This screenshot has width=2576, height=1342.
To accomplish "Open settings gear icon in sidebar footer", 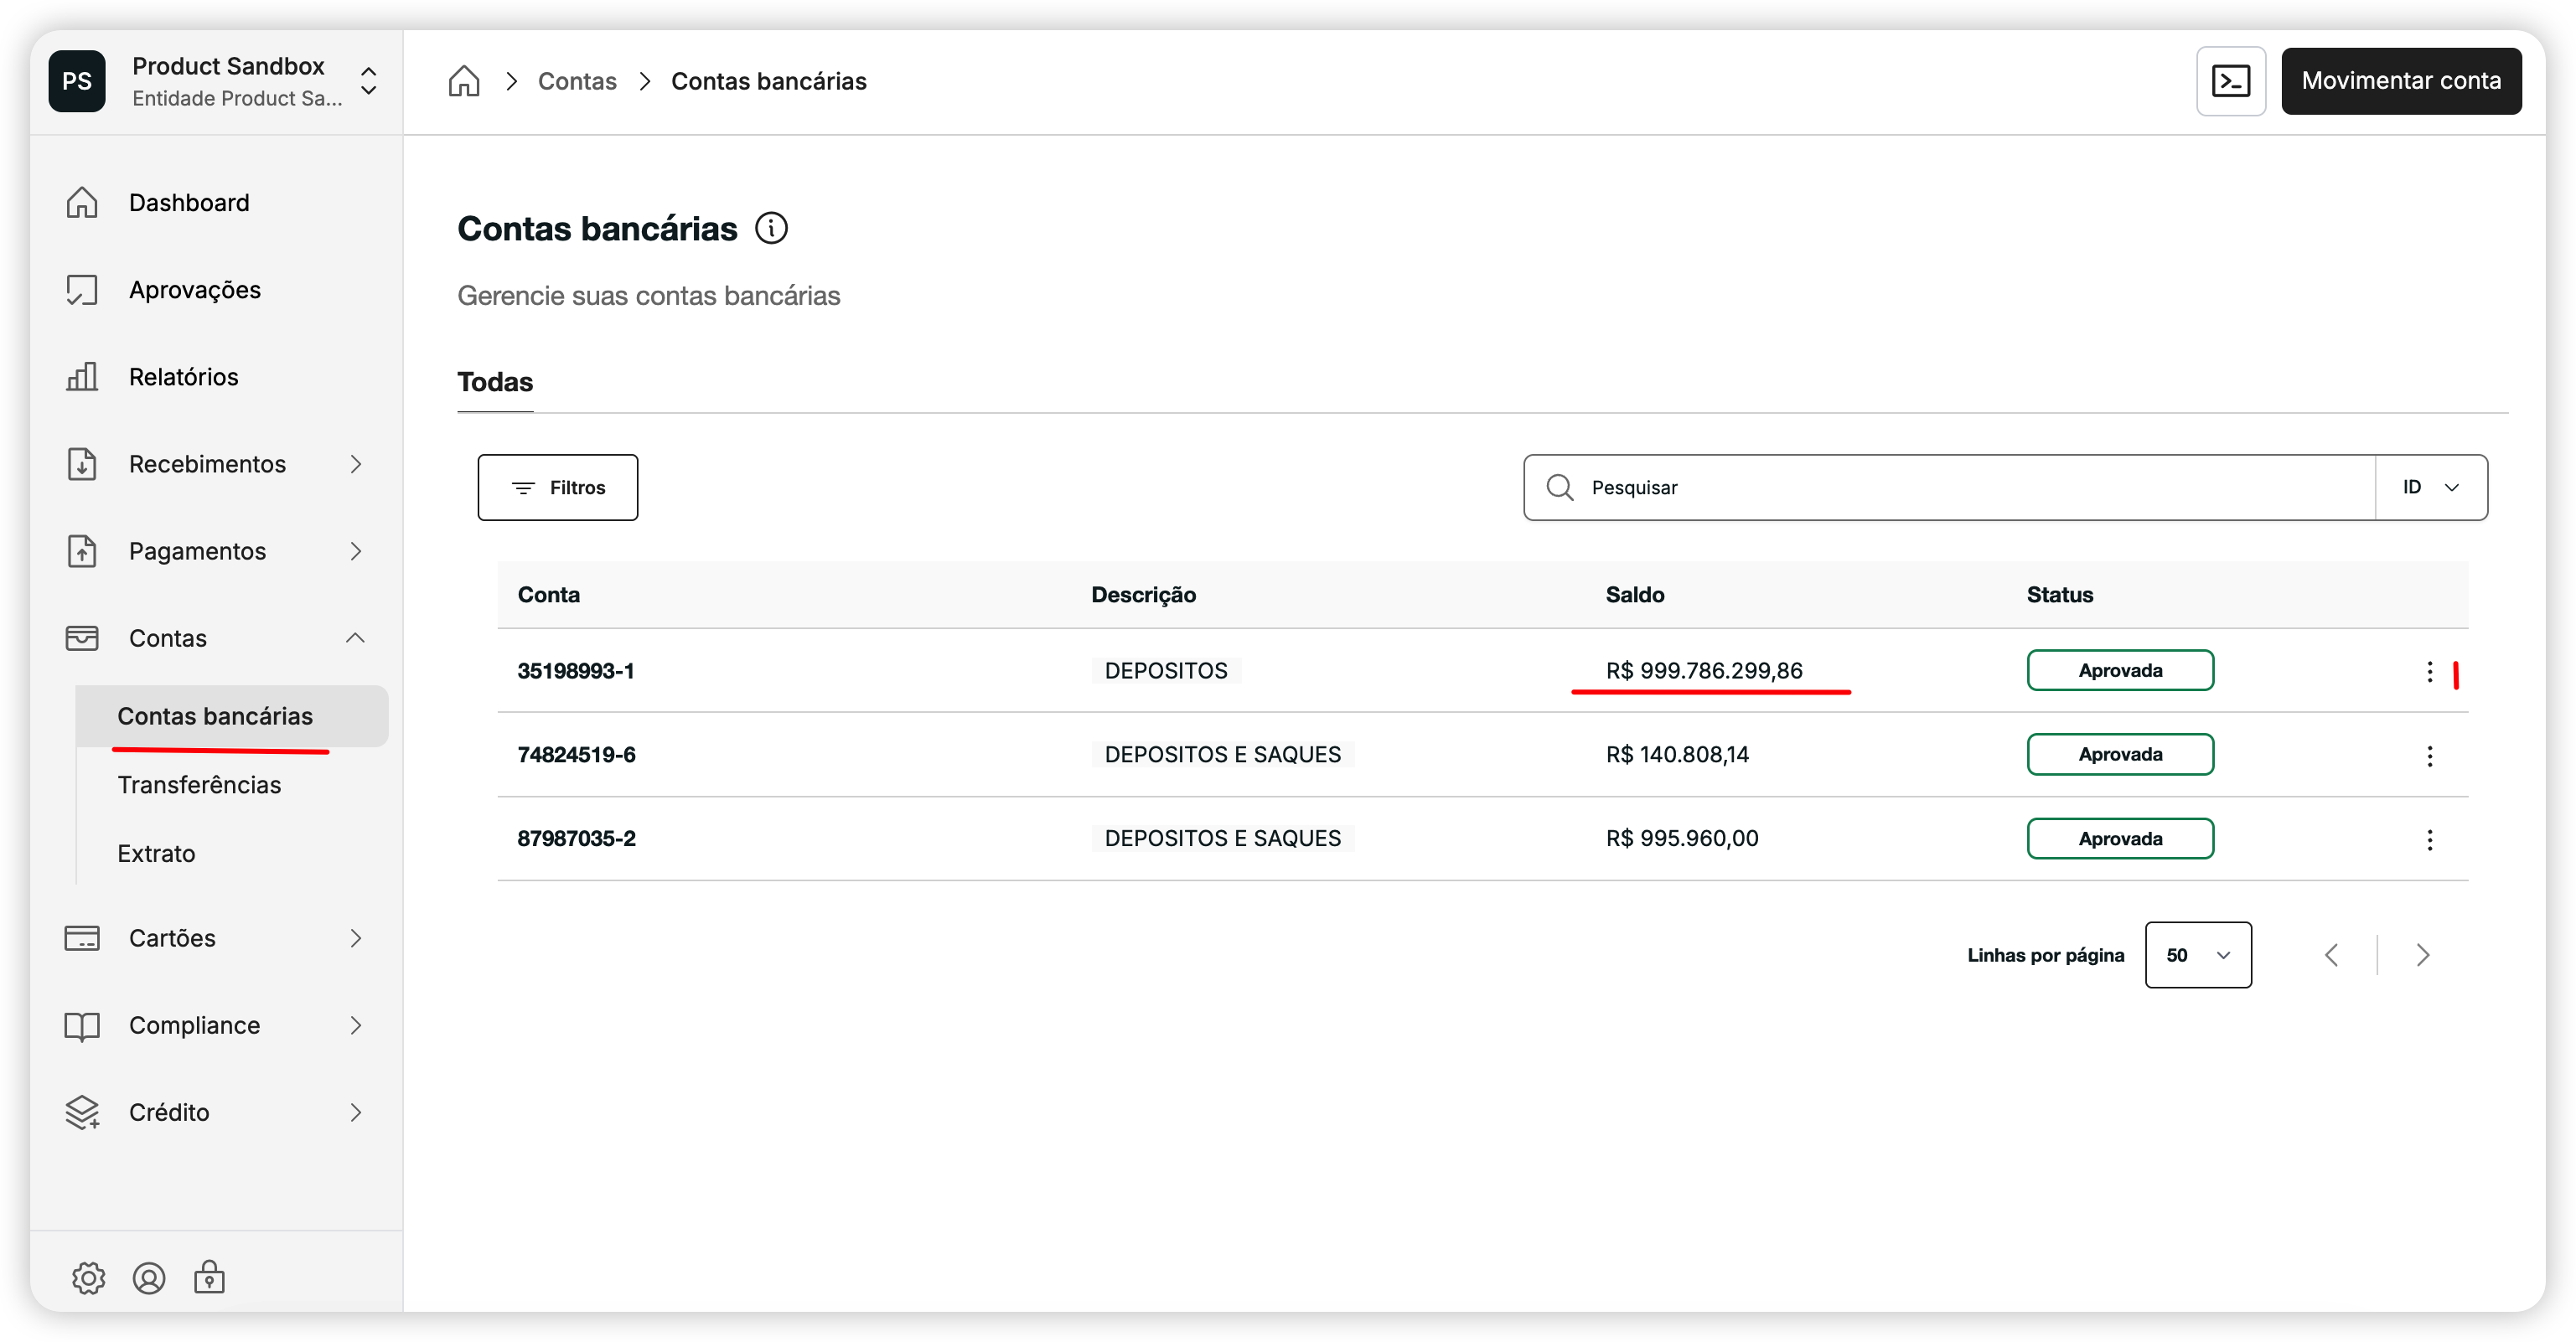I will [x=88, y=1277].
